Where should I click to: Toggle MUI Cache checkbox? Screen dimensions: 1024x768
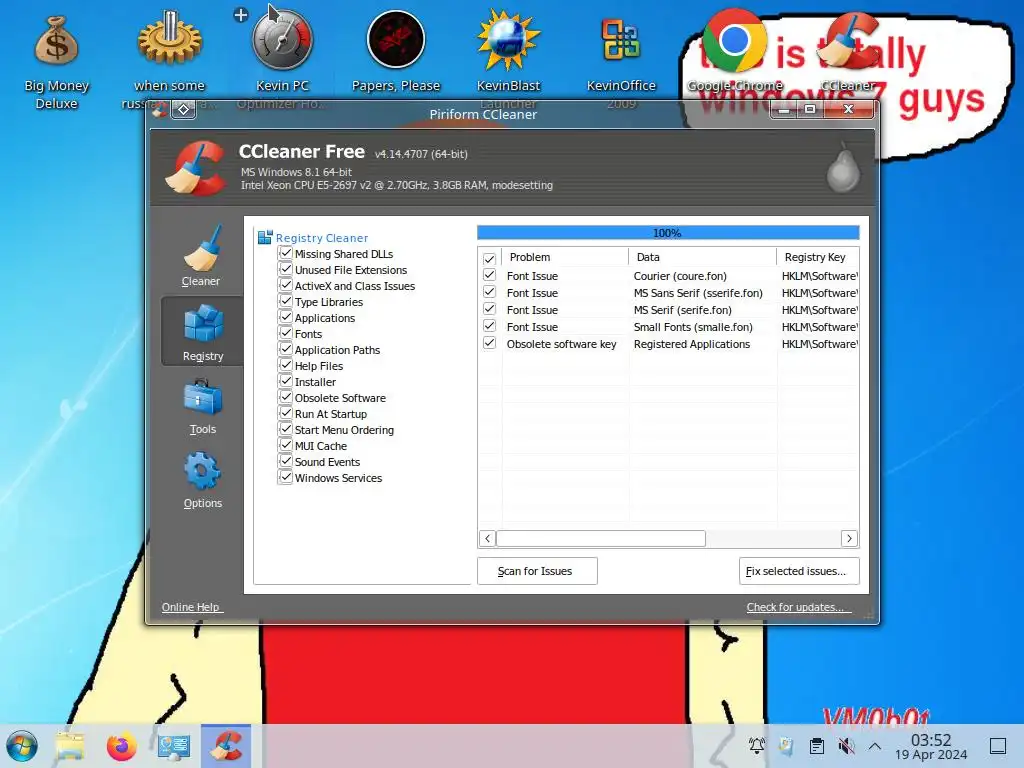pyautogui.click(x=285, y=445)
